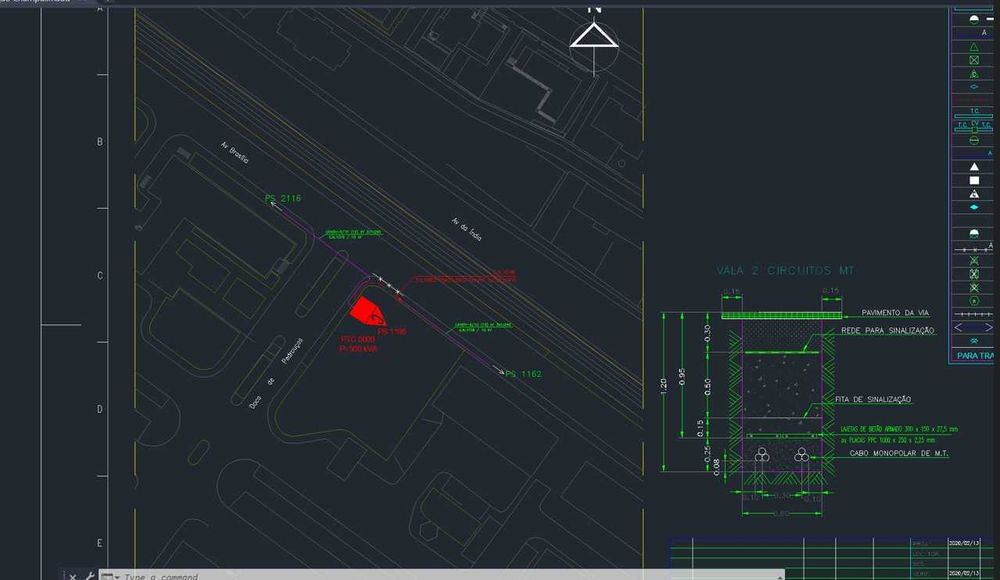This screenshot has height=580, width=1000.
Task: Select the 'PS 2116' label
Action: pos(283,198)
